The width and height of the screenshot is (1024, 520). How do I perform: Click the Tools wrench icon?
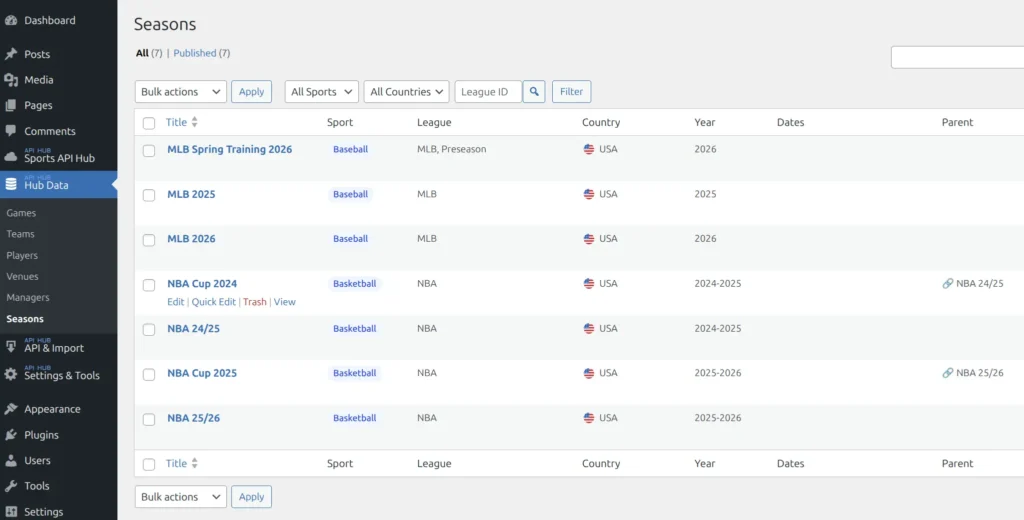coord(10,485)
